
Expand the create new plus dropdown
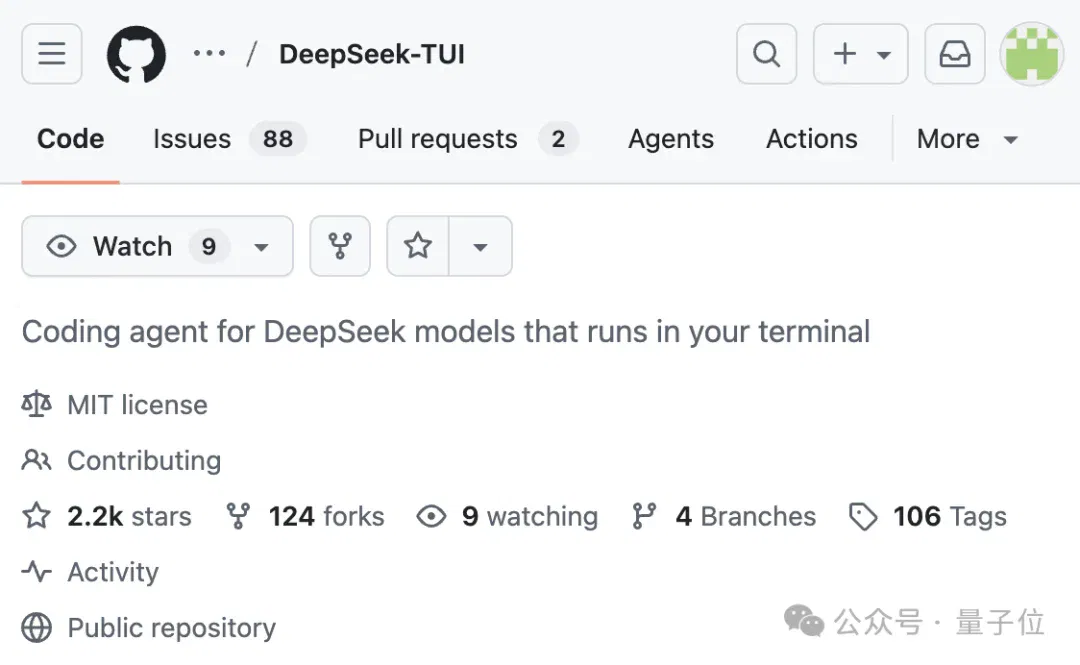point(860,54)
